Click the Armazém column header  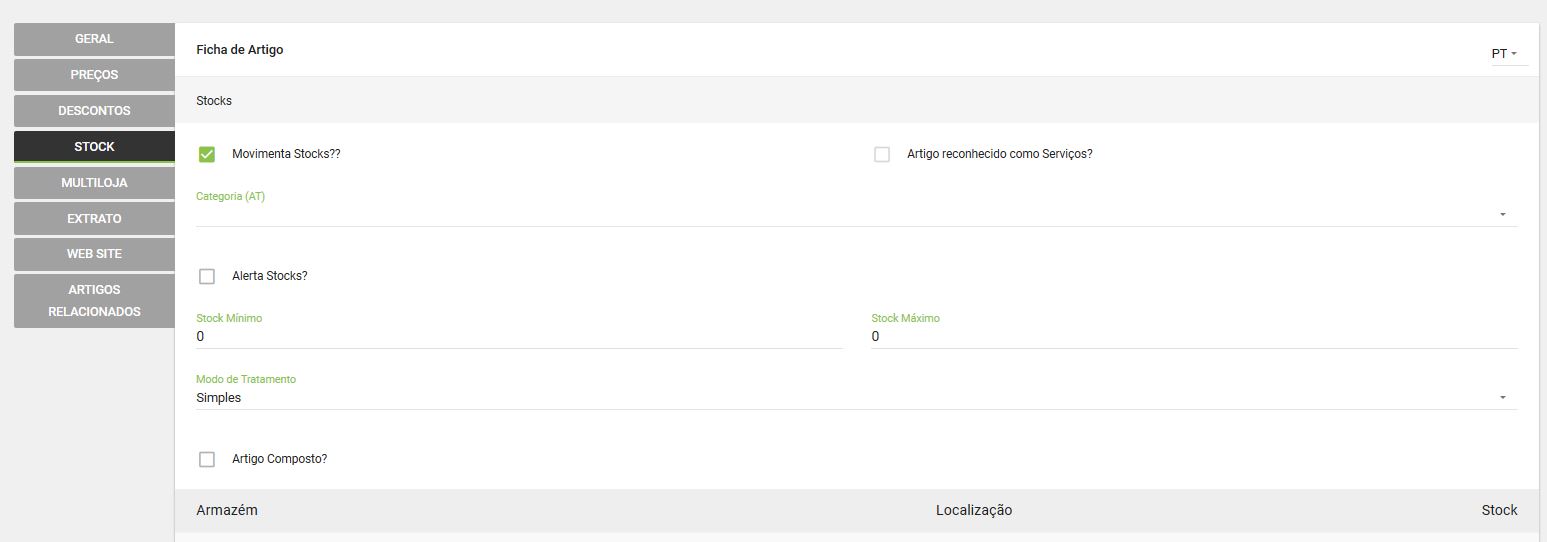tap(227, 510)
